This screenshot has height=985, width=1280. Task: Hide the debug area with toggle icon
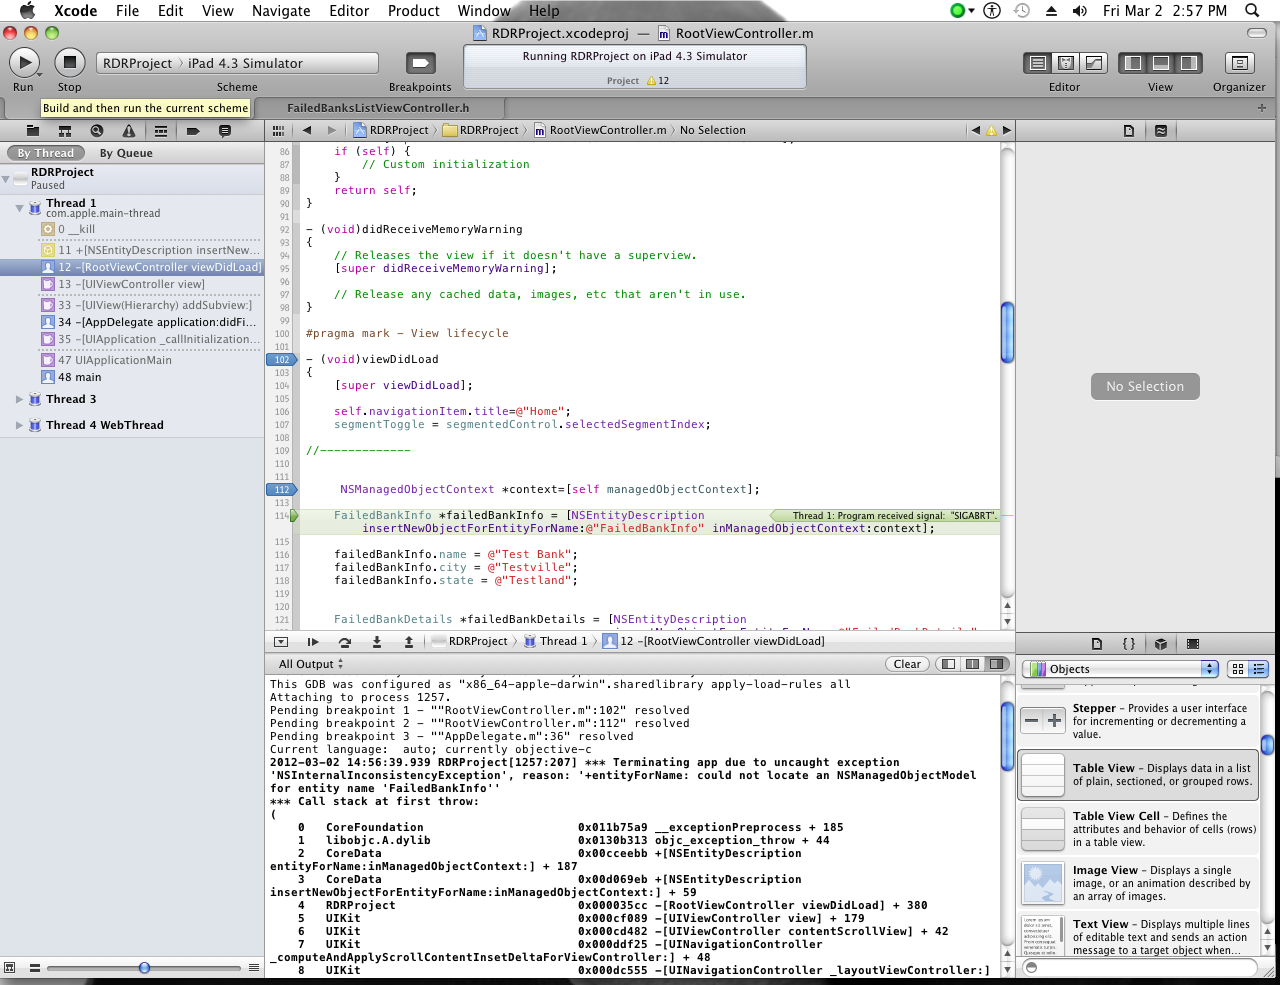tap(281, 642)
